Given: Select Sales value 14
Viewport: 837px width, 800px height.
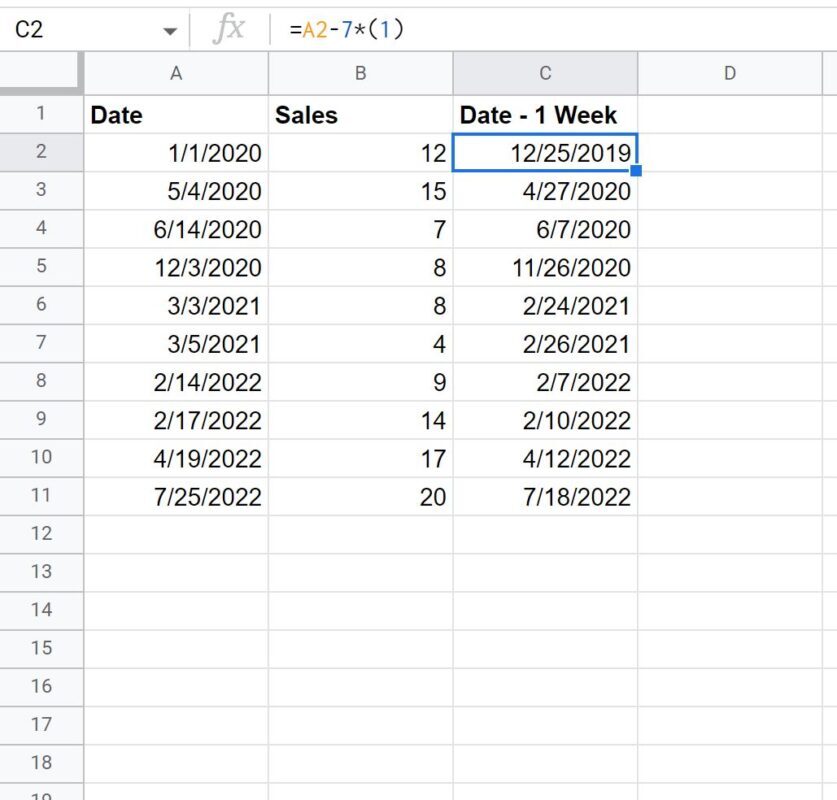Looking at the screenshot, I should pyautogui.click(x=361, y=421).
